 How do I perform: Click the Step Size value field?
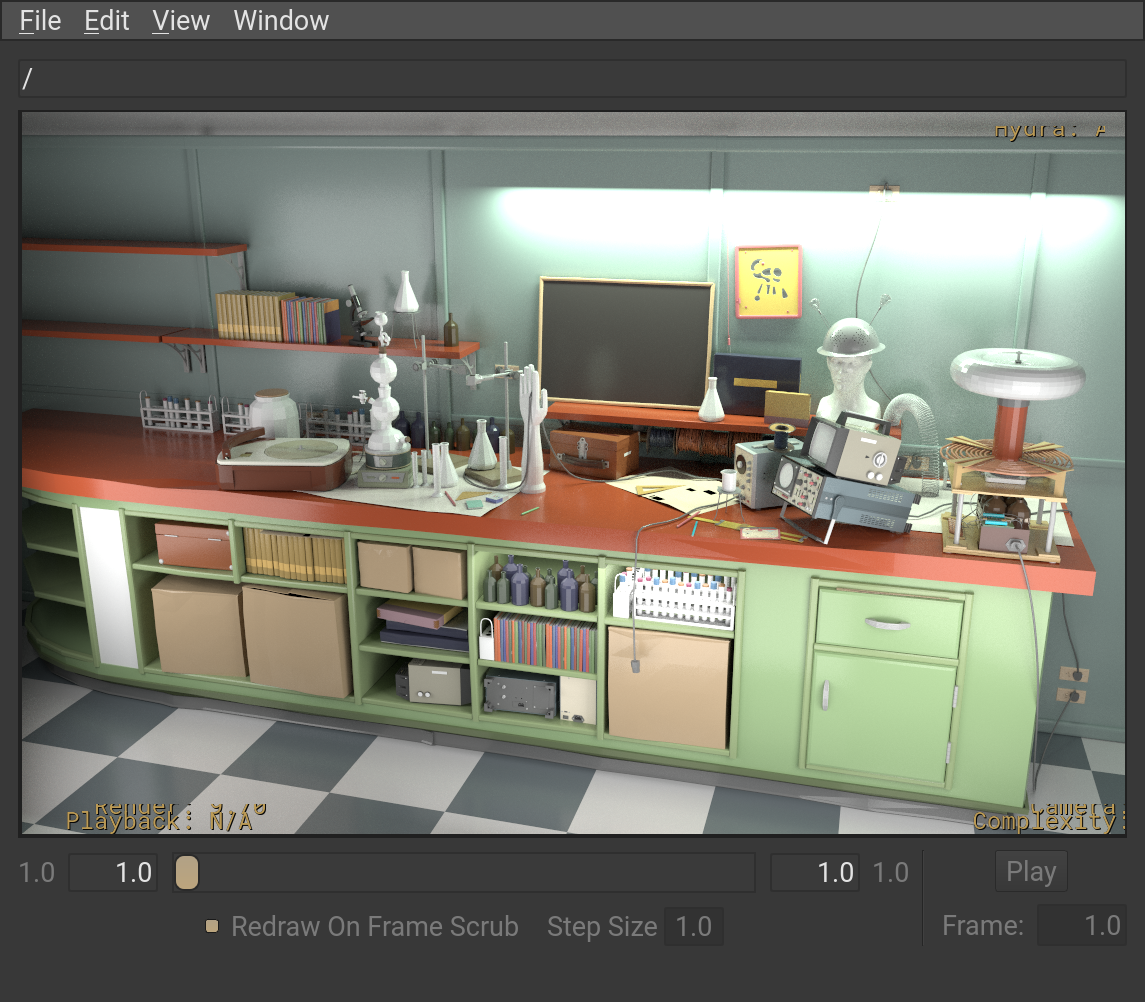(695, 926)
